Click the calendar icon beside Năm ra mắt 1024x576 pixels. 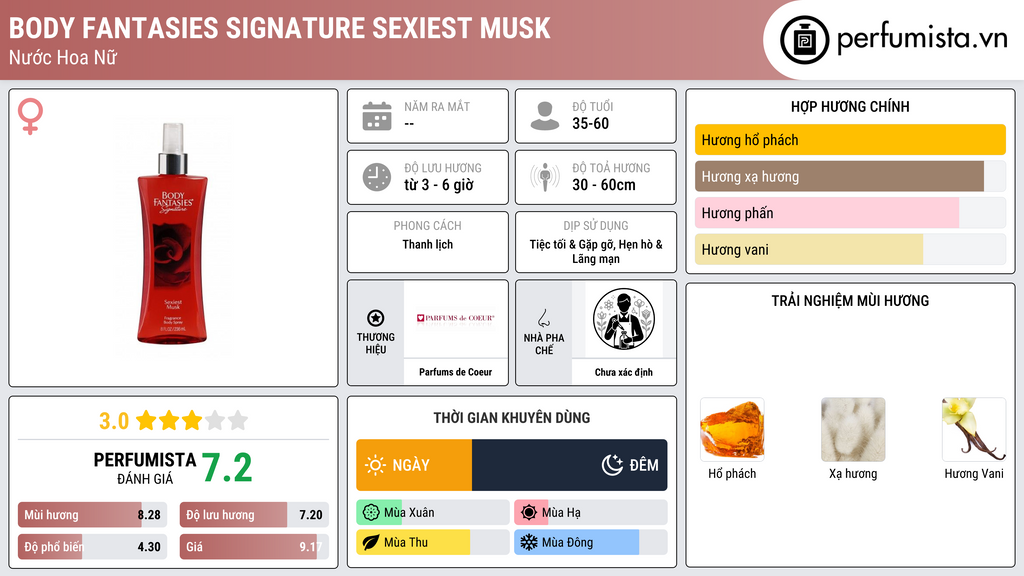pyautogui.click(x=377, y=116)
